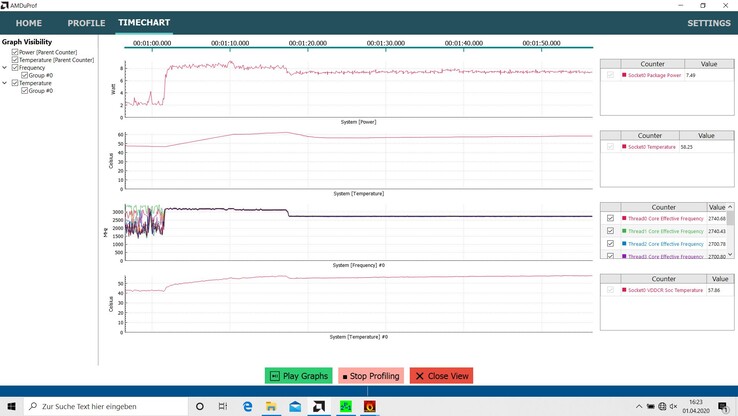Click the green Thread1 color swatch
Image resolution: width=738 pixels, height=416 pixels.
pyautogui.click(x=624, y=231)
